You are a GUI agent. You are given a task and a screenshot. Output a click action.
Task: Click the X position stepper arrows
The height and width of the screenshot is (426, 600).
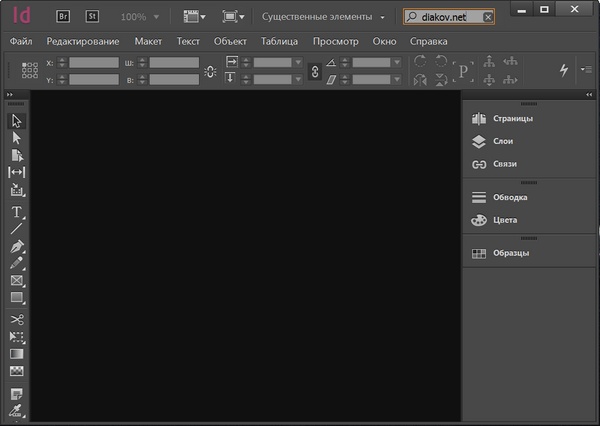[x=62, y=62]
